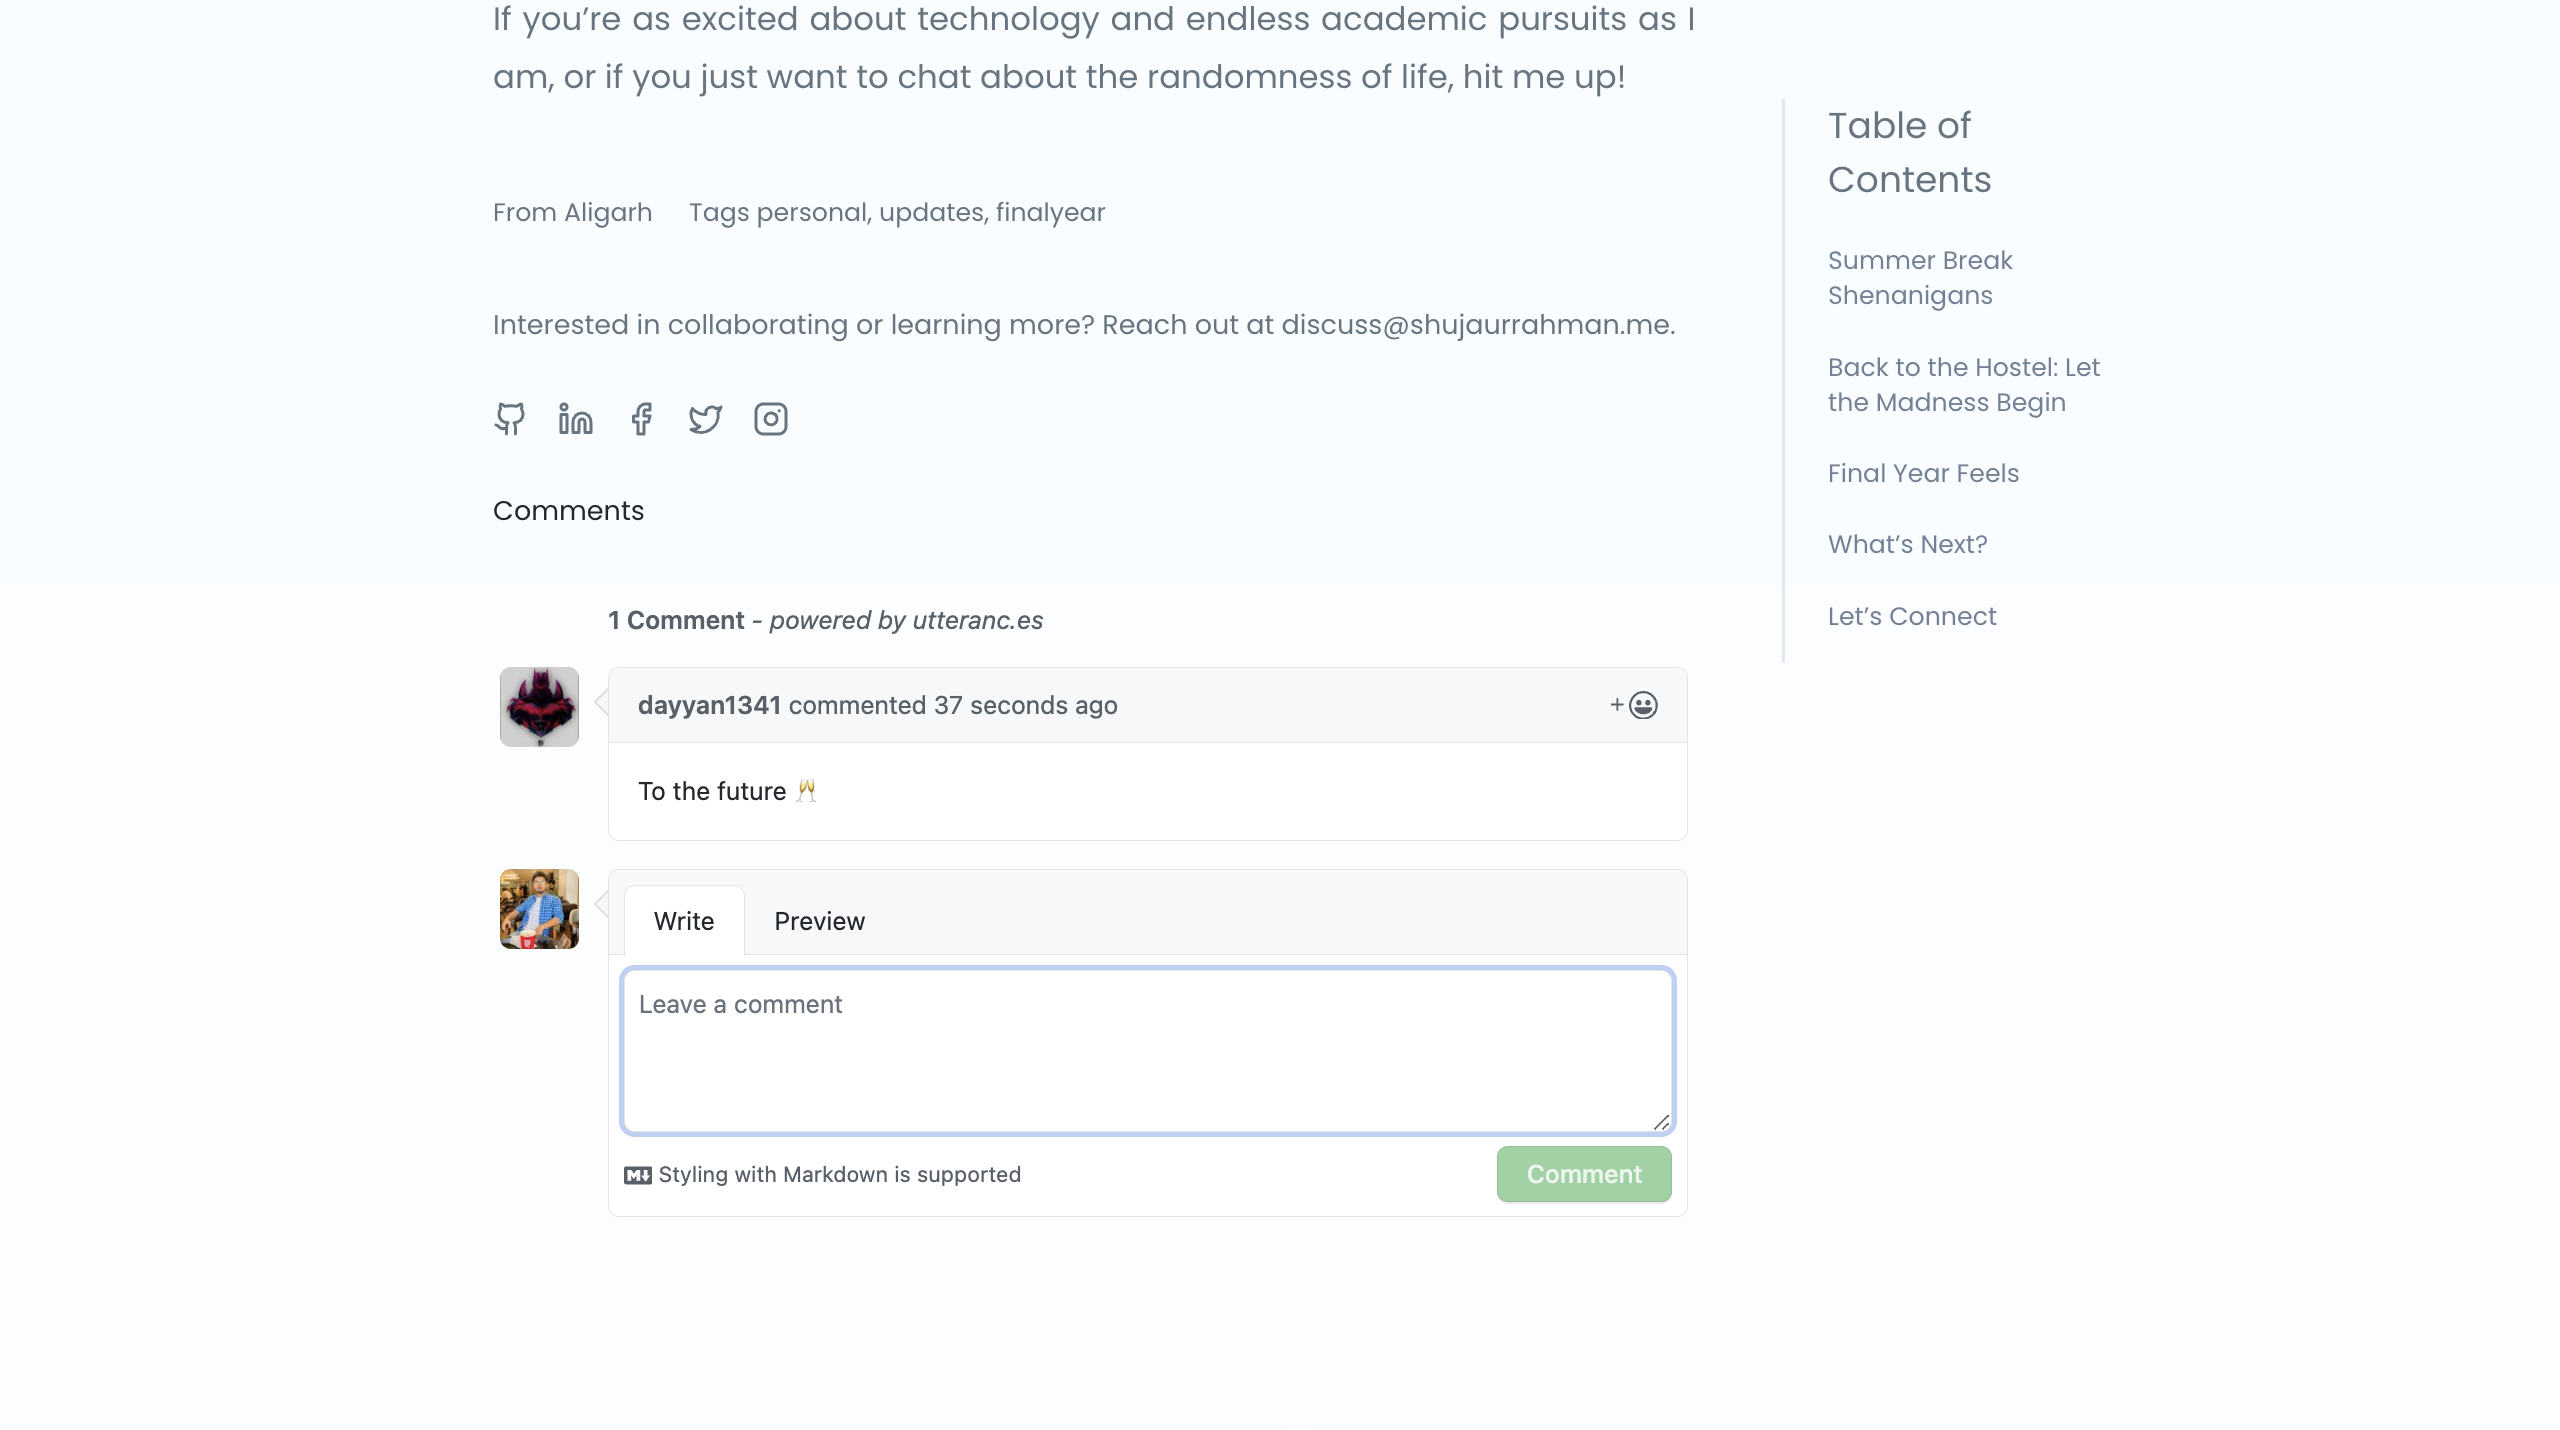Click dayyan1341's avatar picture

click(x=539, y=706)
